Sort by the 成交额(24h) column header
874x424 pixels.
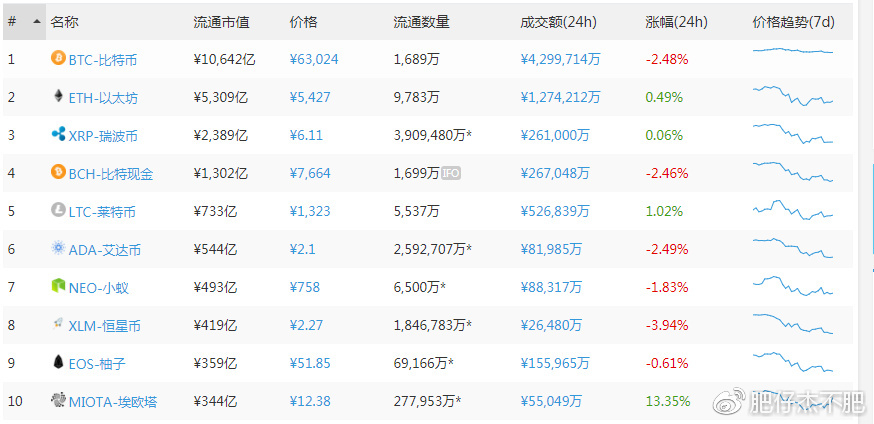[x=558, y=22]
